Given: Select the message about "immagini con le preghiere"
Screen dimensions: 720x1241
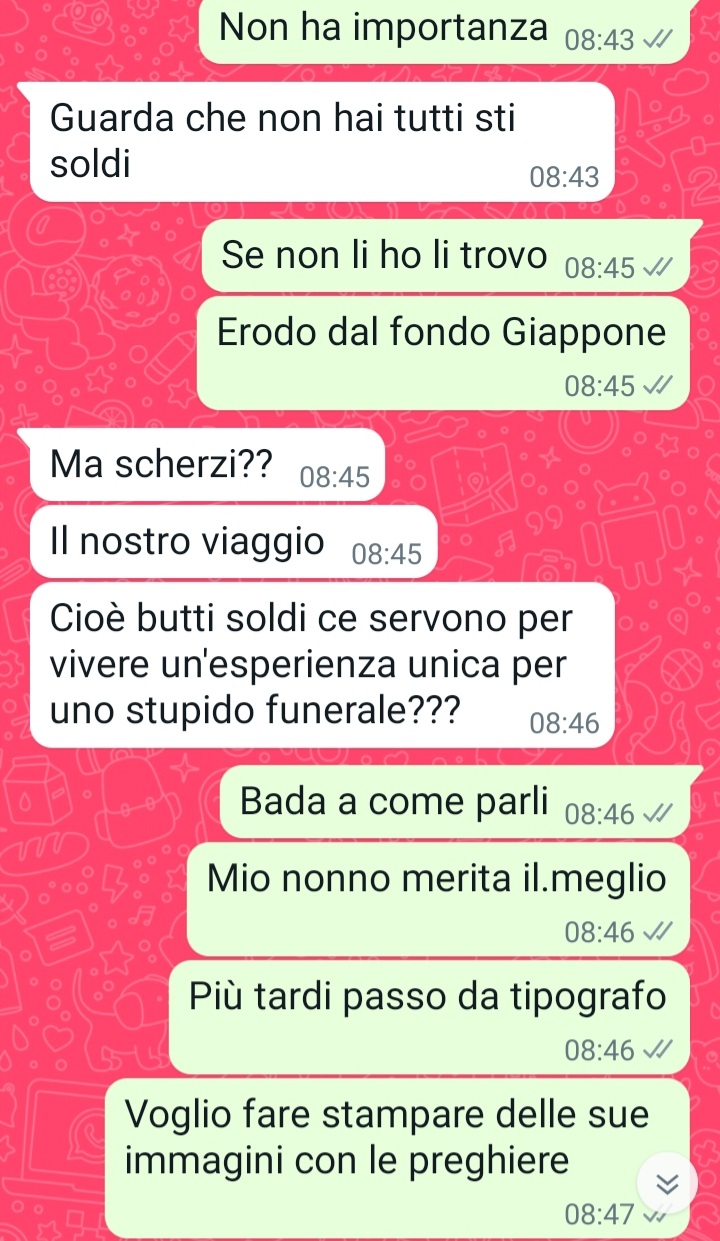Looking at the screenshot, I should point(397,1158).
